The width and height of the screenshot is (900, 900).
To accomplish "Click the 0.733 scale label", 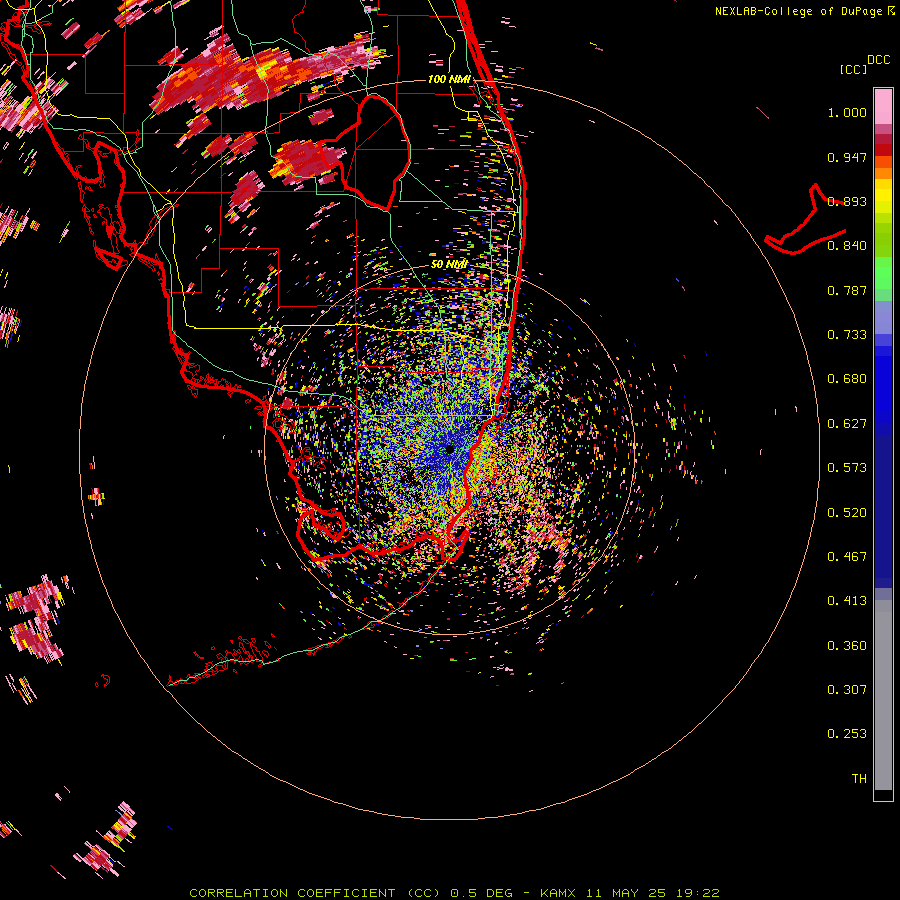I will [x=847, y=335].
